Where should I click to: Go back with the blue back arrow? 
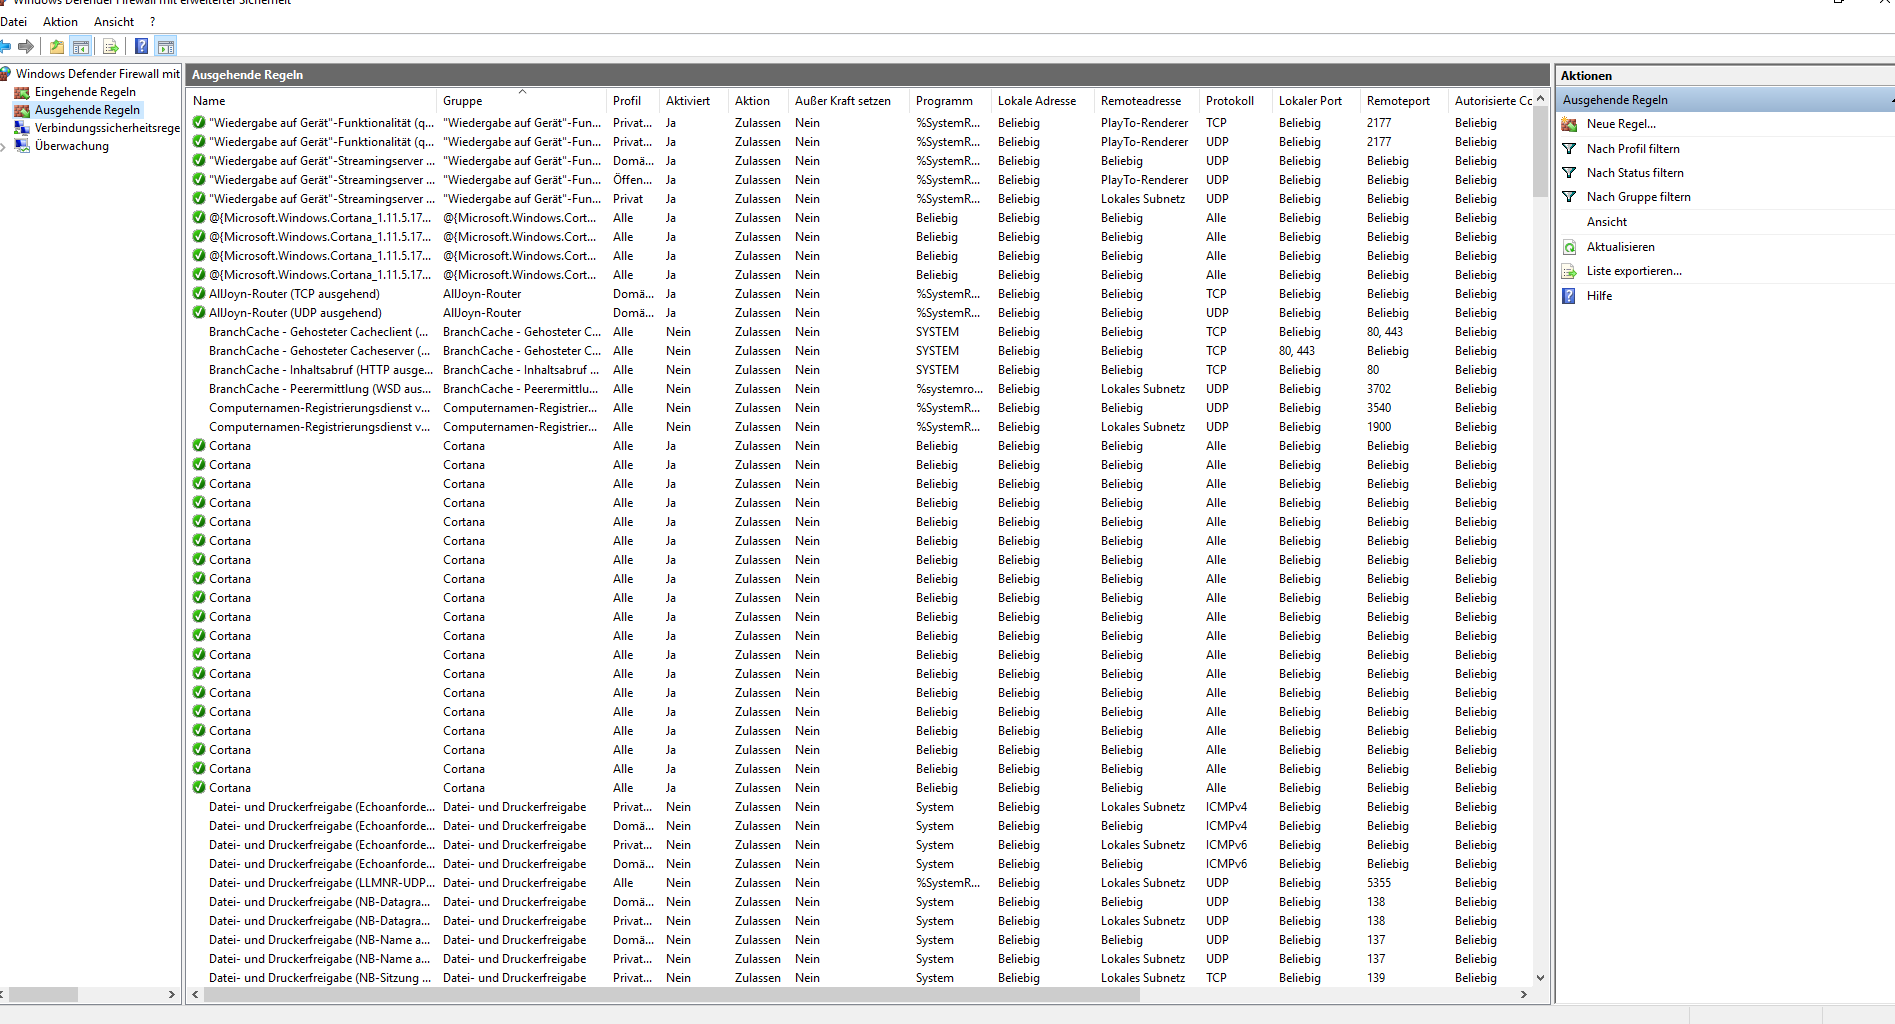pos(5,46)
